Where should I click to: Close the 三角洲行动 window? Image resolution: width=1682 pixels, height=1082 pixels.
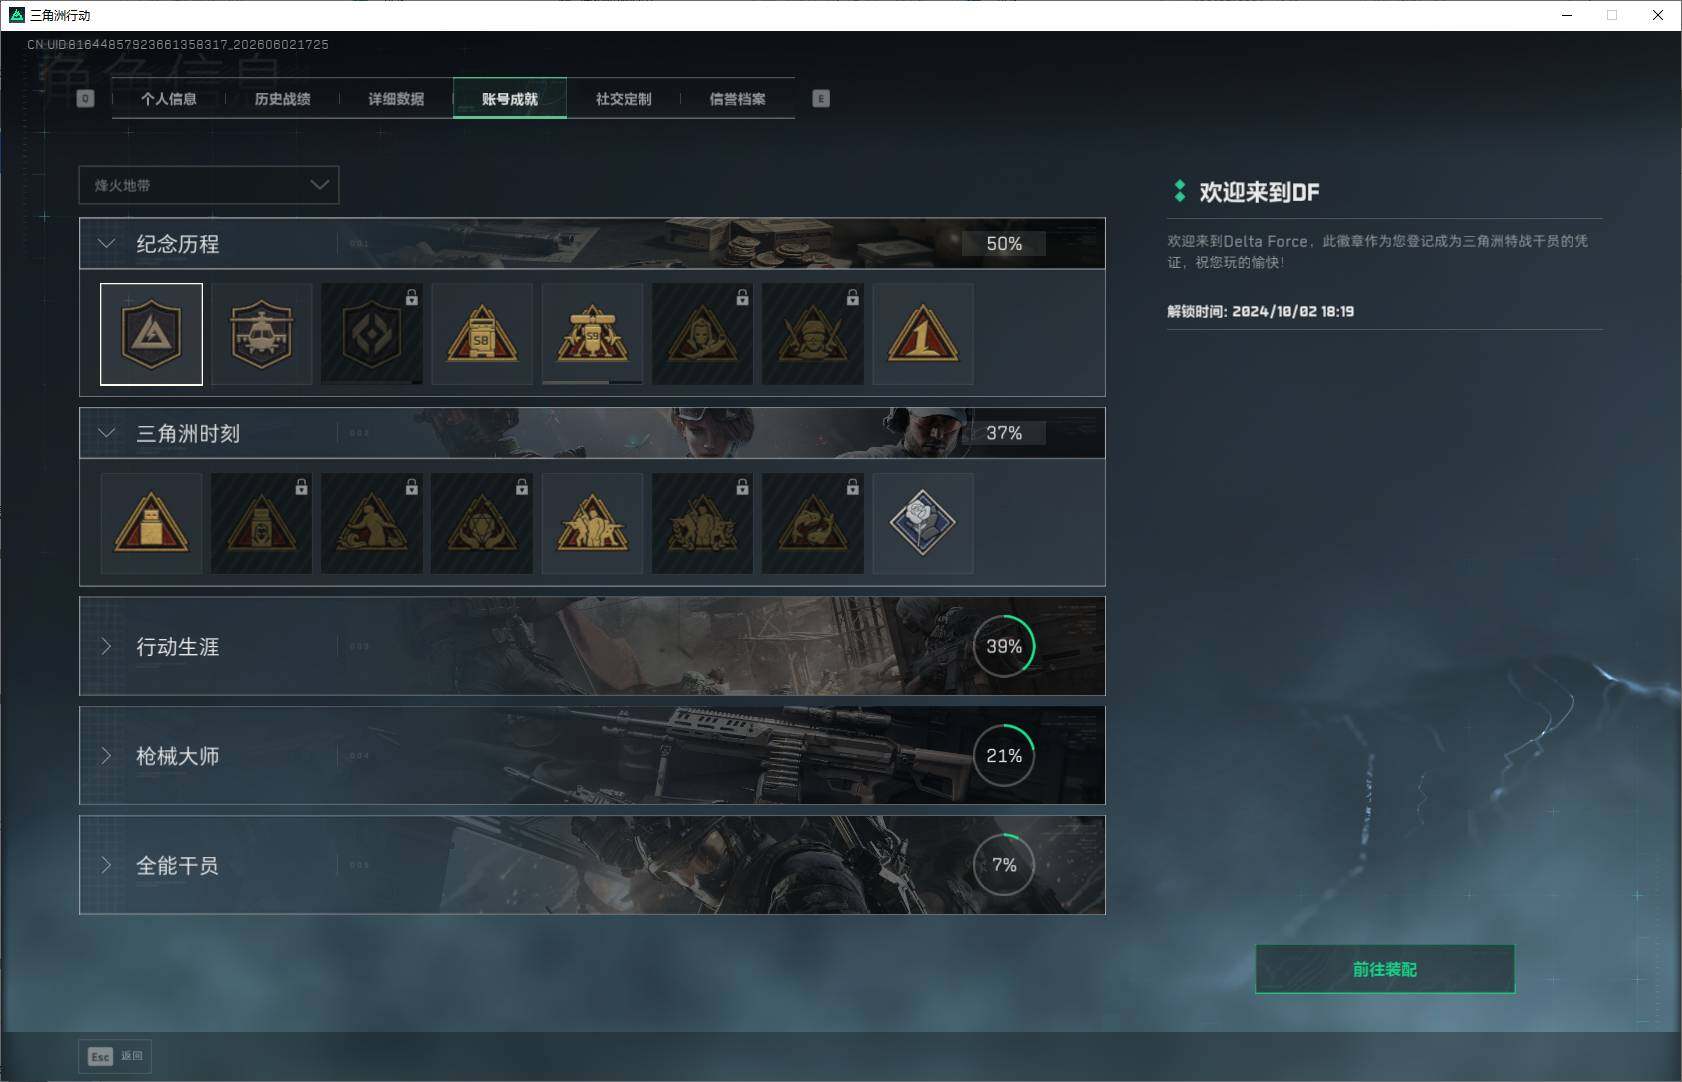click(1657, 15)
